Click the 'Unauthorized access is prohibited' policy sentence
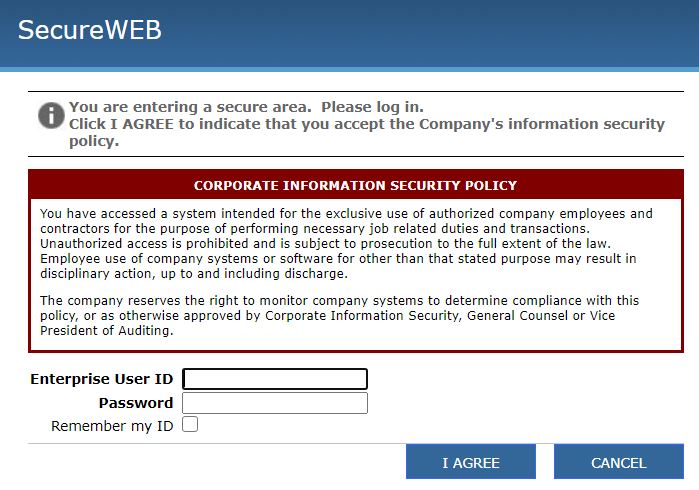 click(x=325, y=243)
